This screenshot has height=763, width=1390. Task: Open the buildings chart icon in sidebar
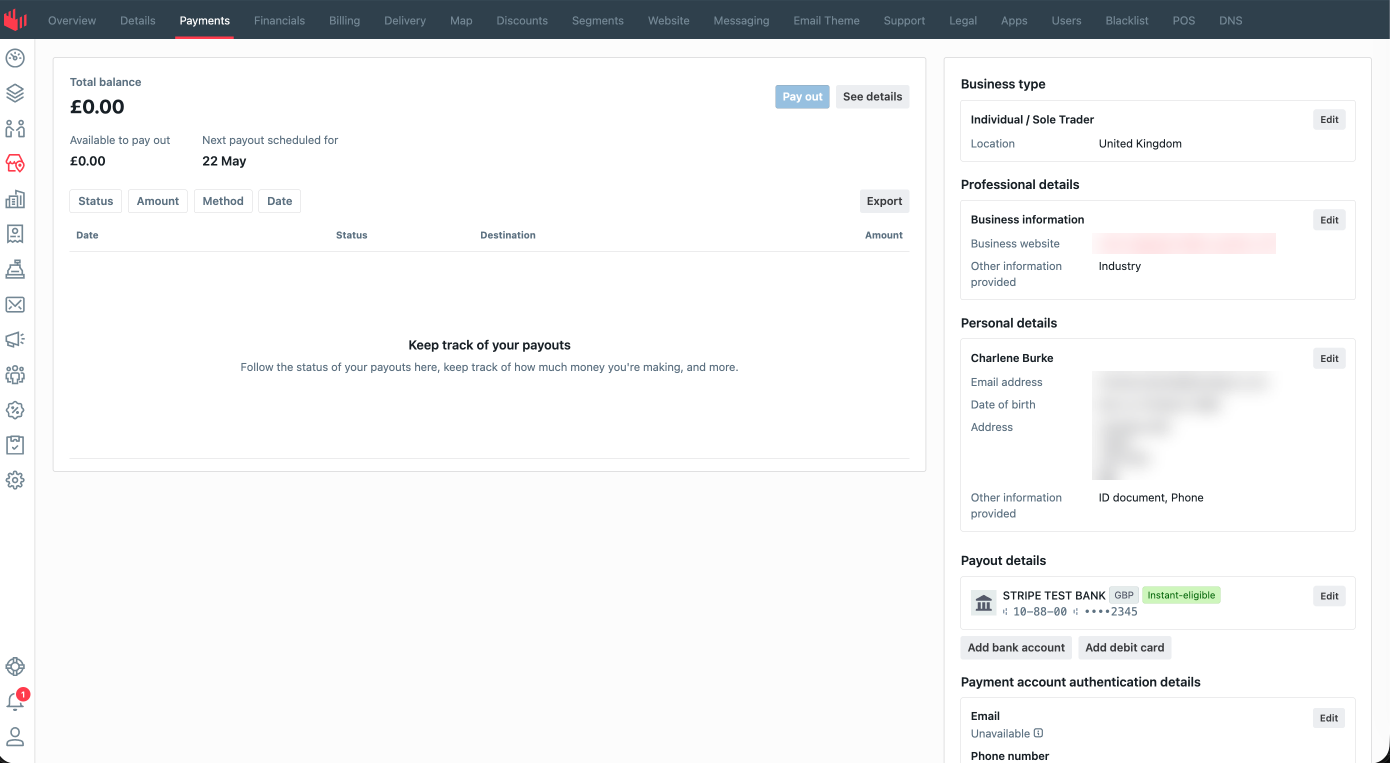(15, 199)
